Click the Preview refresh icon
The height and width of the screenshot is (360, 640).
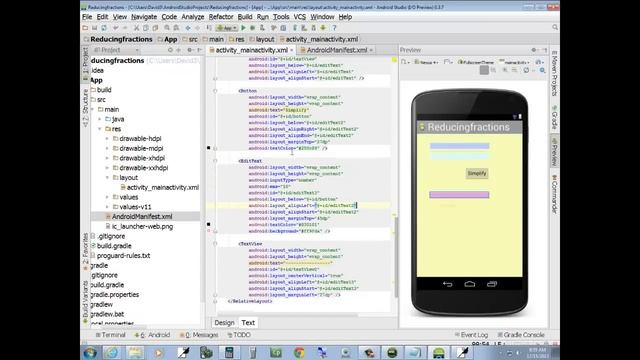tap(526, 70)
